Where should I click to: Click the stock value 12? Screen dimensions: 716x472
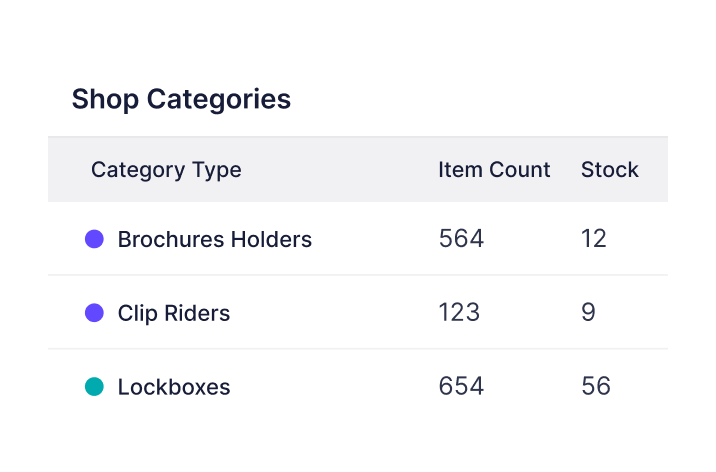pyautogui.click(x=594, y=239)
